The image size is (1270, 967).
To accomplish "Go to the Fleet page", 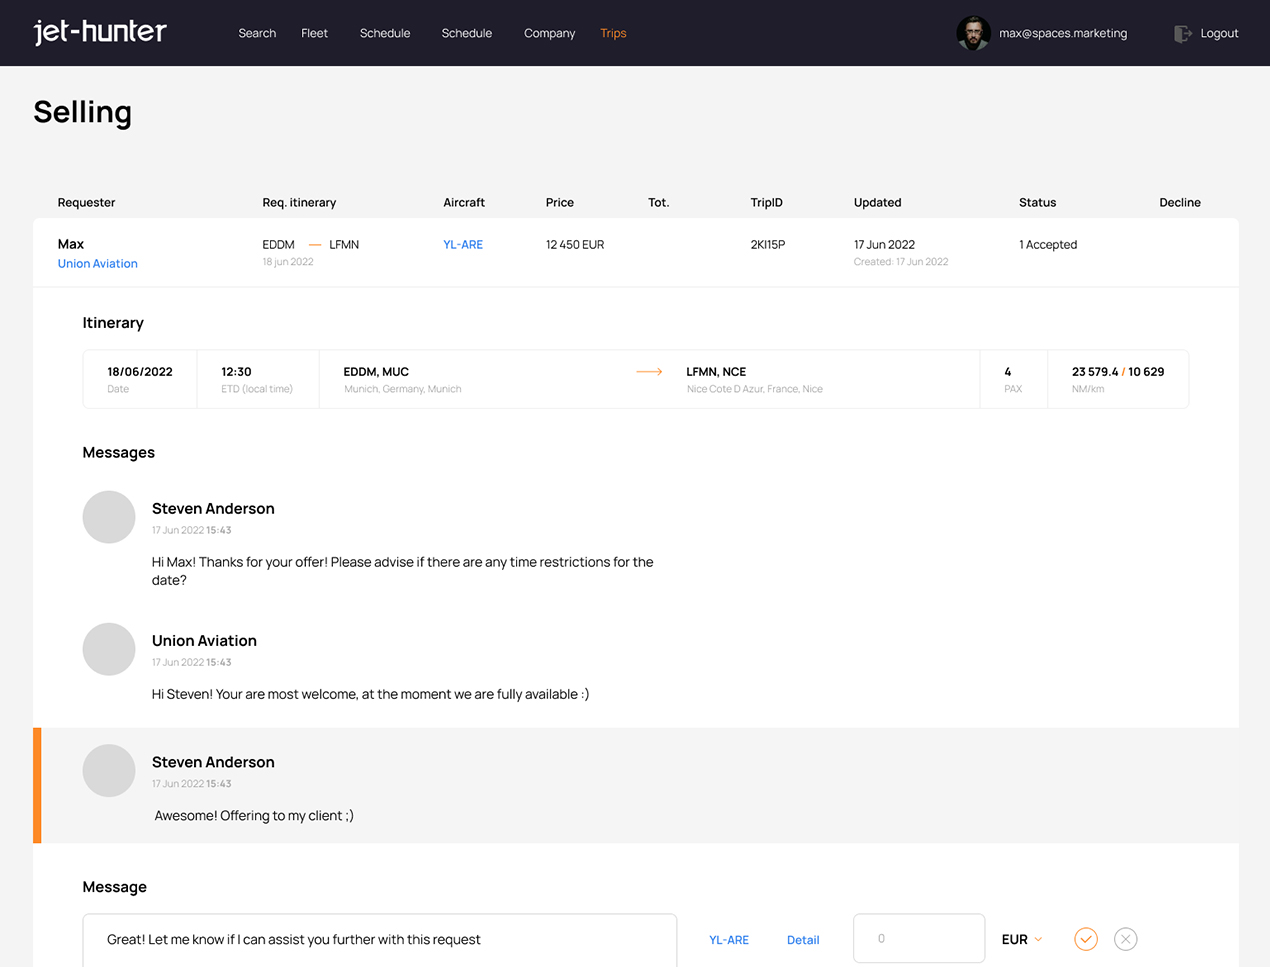I will pos(314,33).
